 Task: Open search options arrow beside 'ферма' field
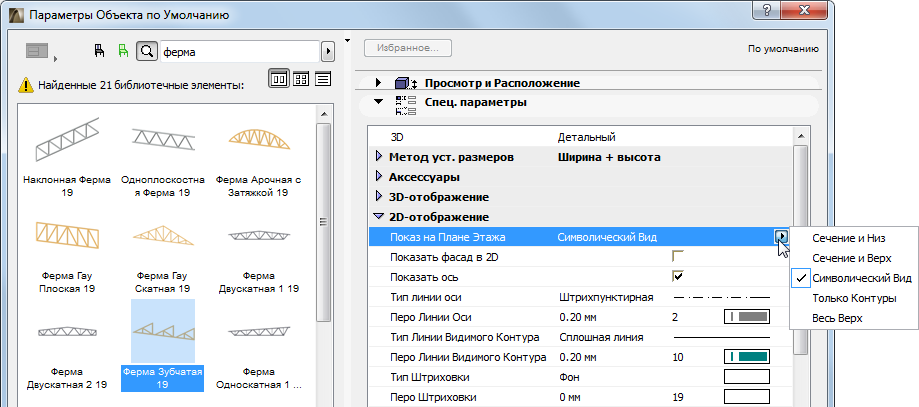click(326, 49)
